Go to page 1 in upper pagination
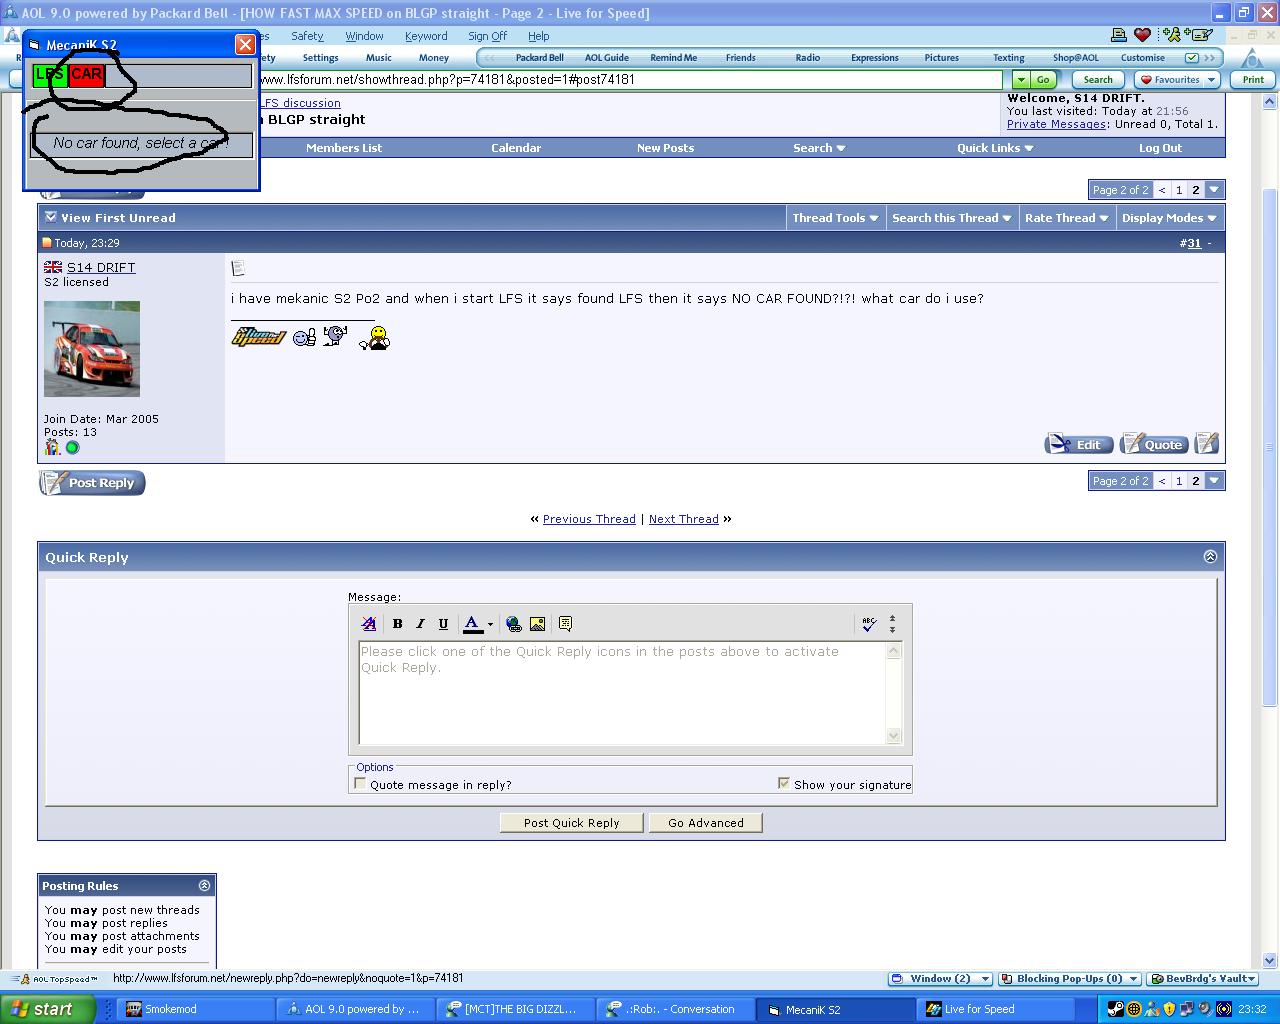 coord(1179,190)
